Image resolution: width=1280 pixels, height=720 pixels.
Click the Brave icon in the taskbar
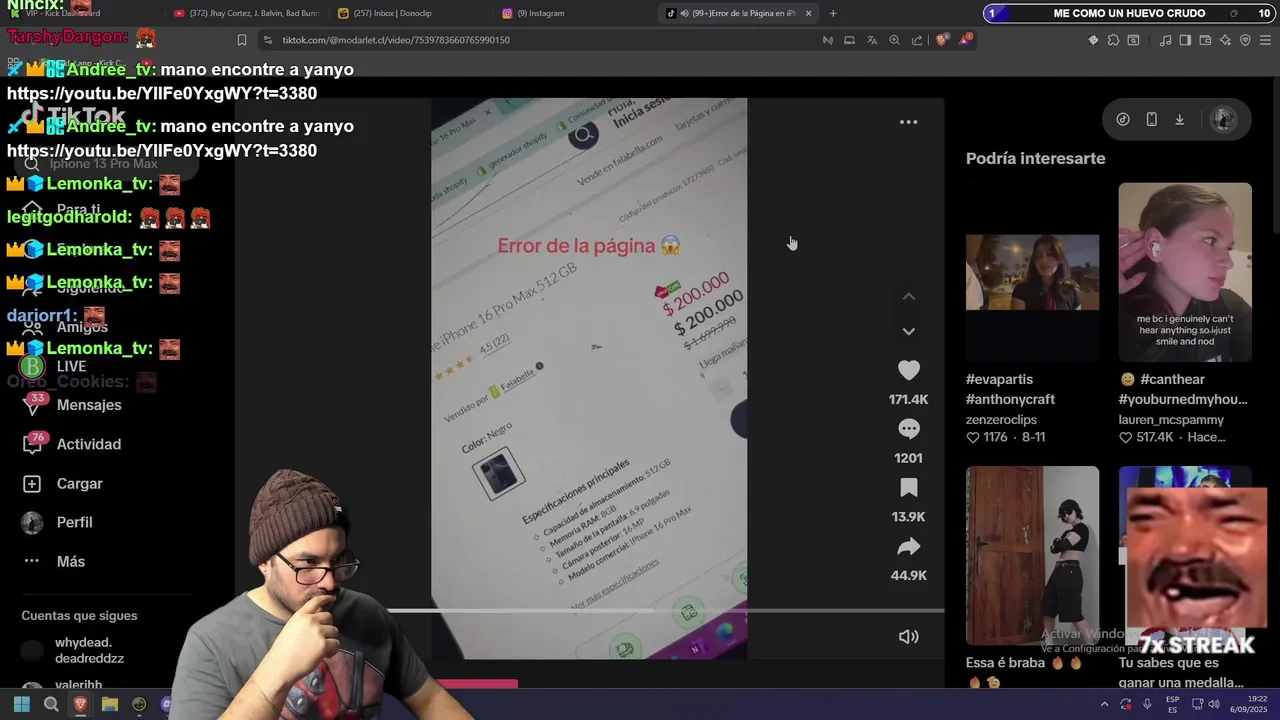click(80, 704)
